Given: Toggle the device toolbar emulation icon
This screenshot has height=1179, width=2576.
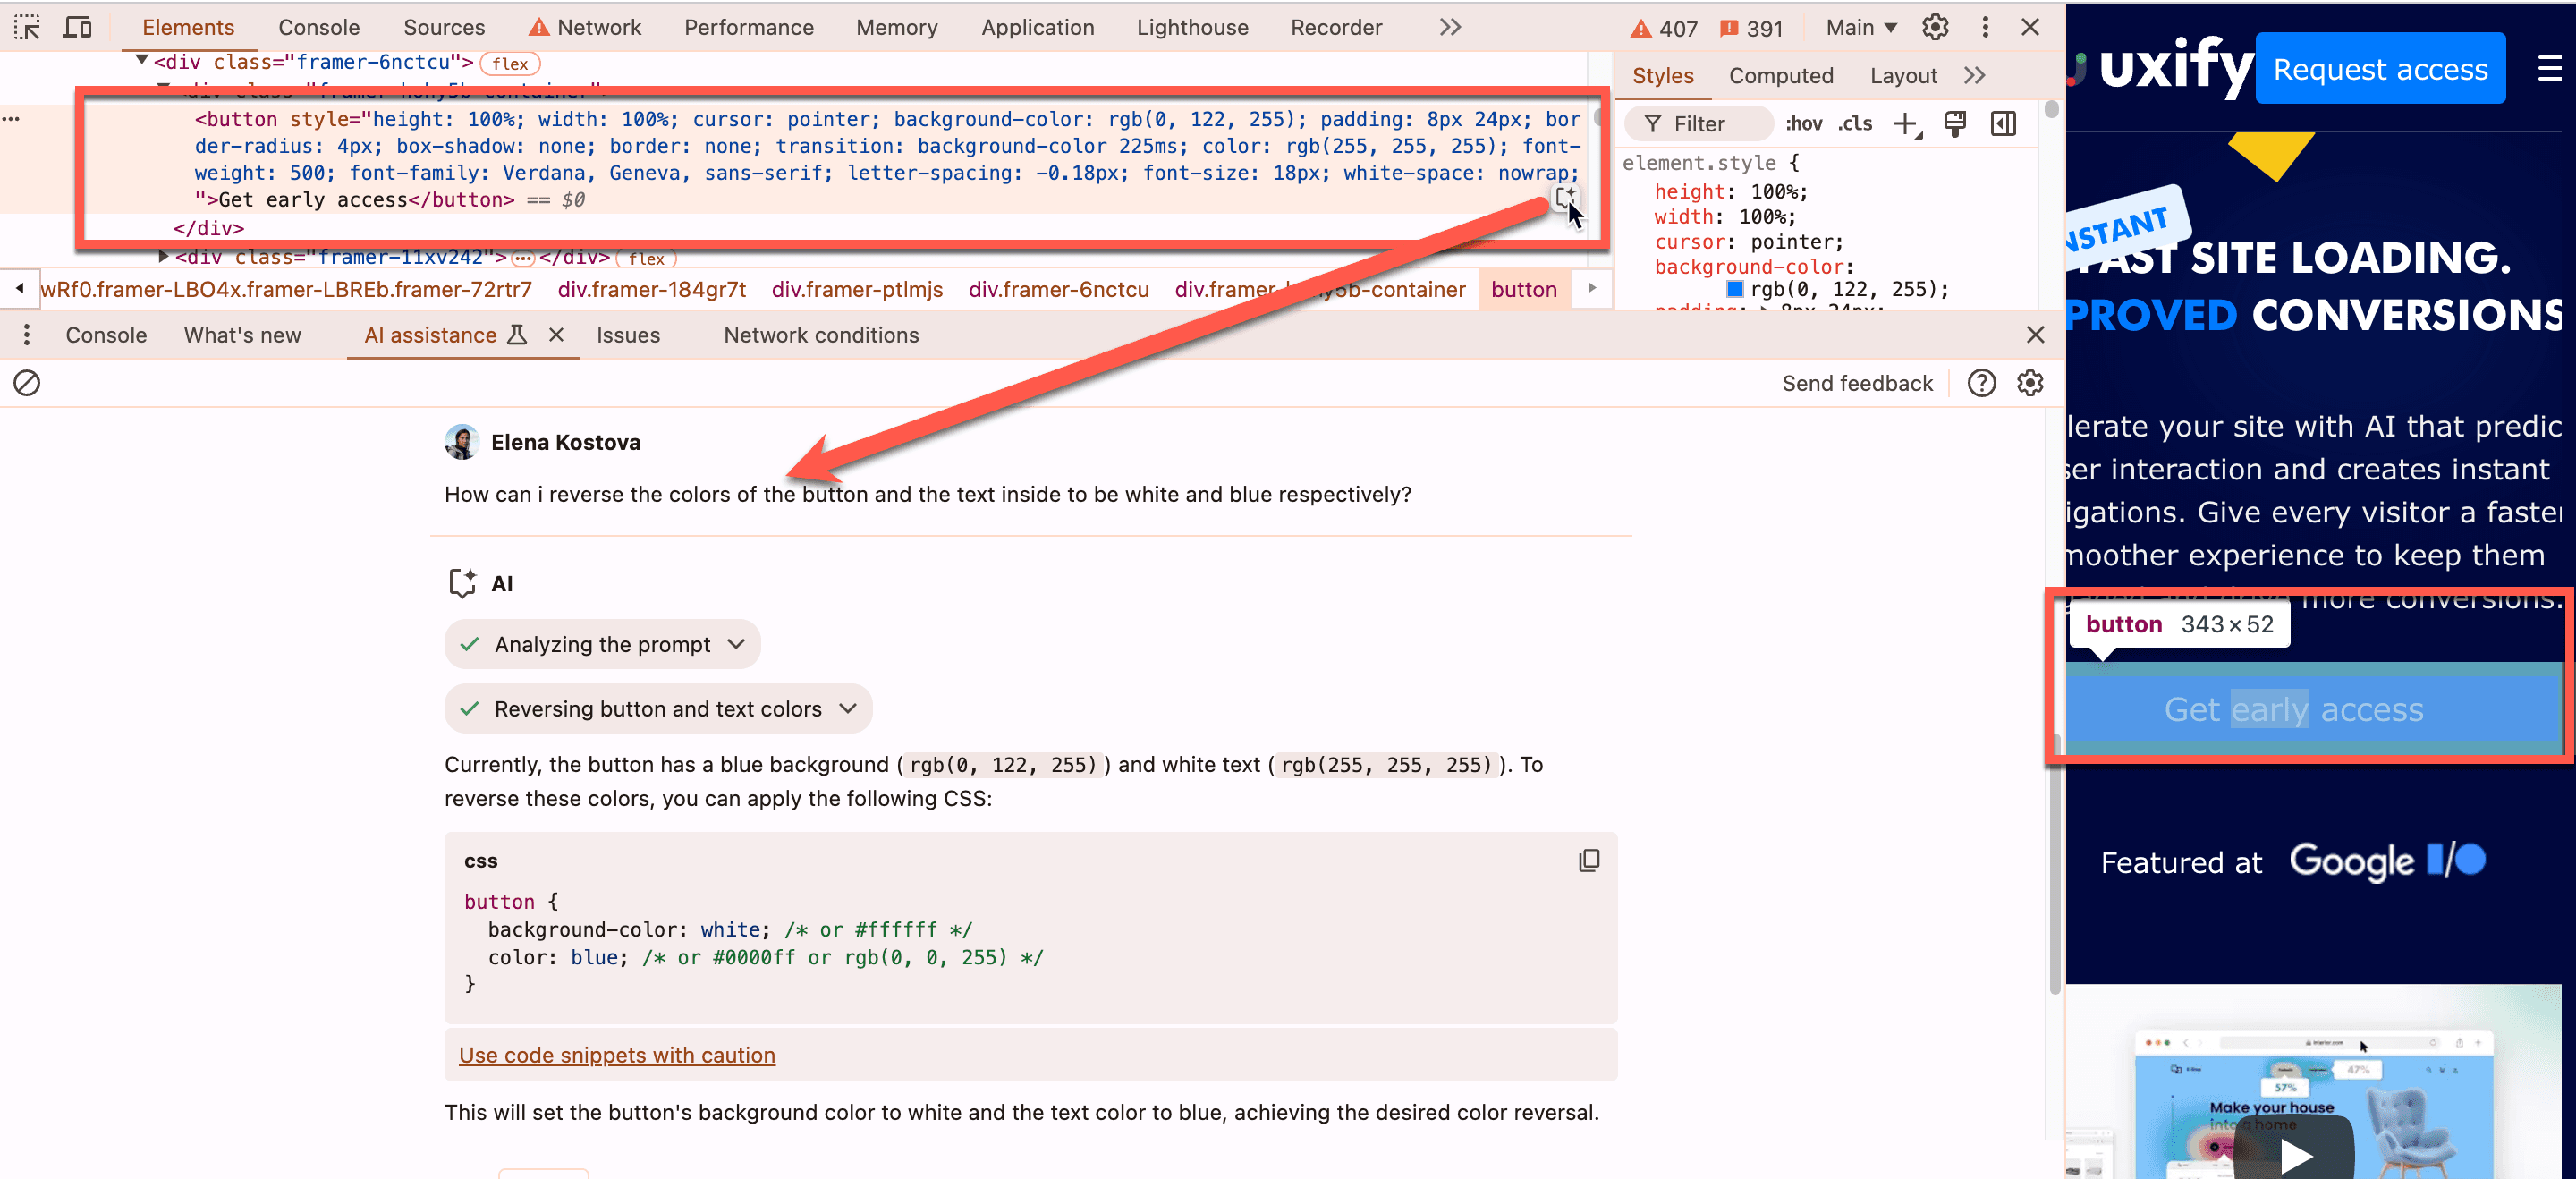Looking at the screenshot, I should click(x=77, y=27).
